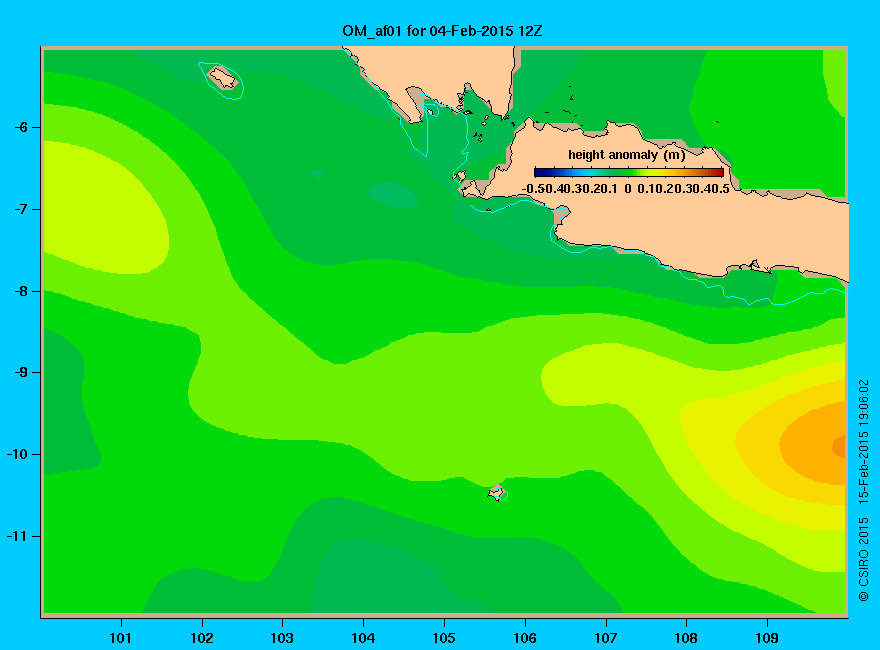Click longitude label 105 on the axis
The width and height of the screenshot is (880, 650).
pyautogui.click(x=444, y=638)
